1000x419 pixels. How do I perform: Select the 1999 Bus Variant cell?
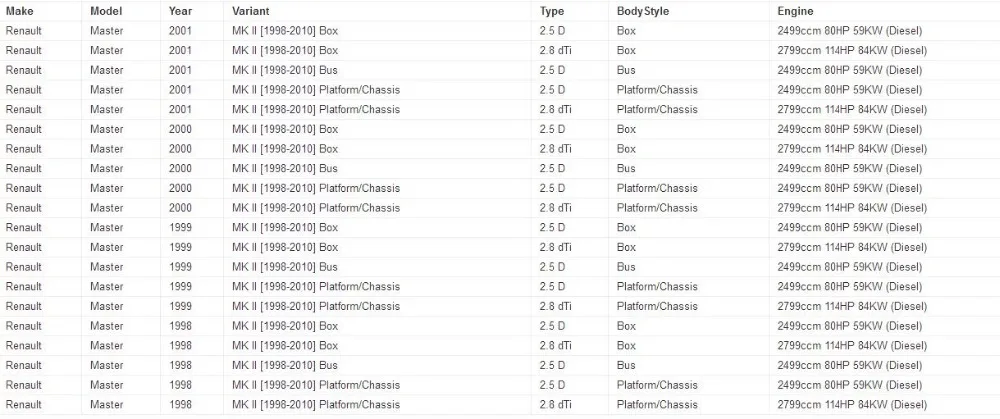(378, 267)
